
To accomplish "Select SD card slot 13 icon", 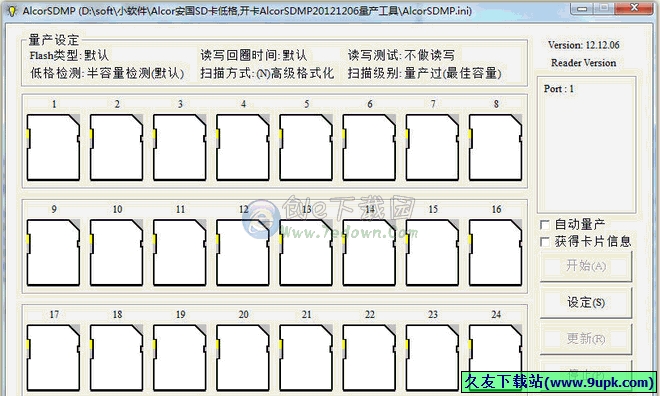I will coord(306,252).
